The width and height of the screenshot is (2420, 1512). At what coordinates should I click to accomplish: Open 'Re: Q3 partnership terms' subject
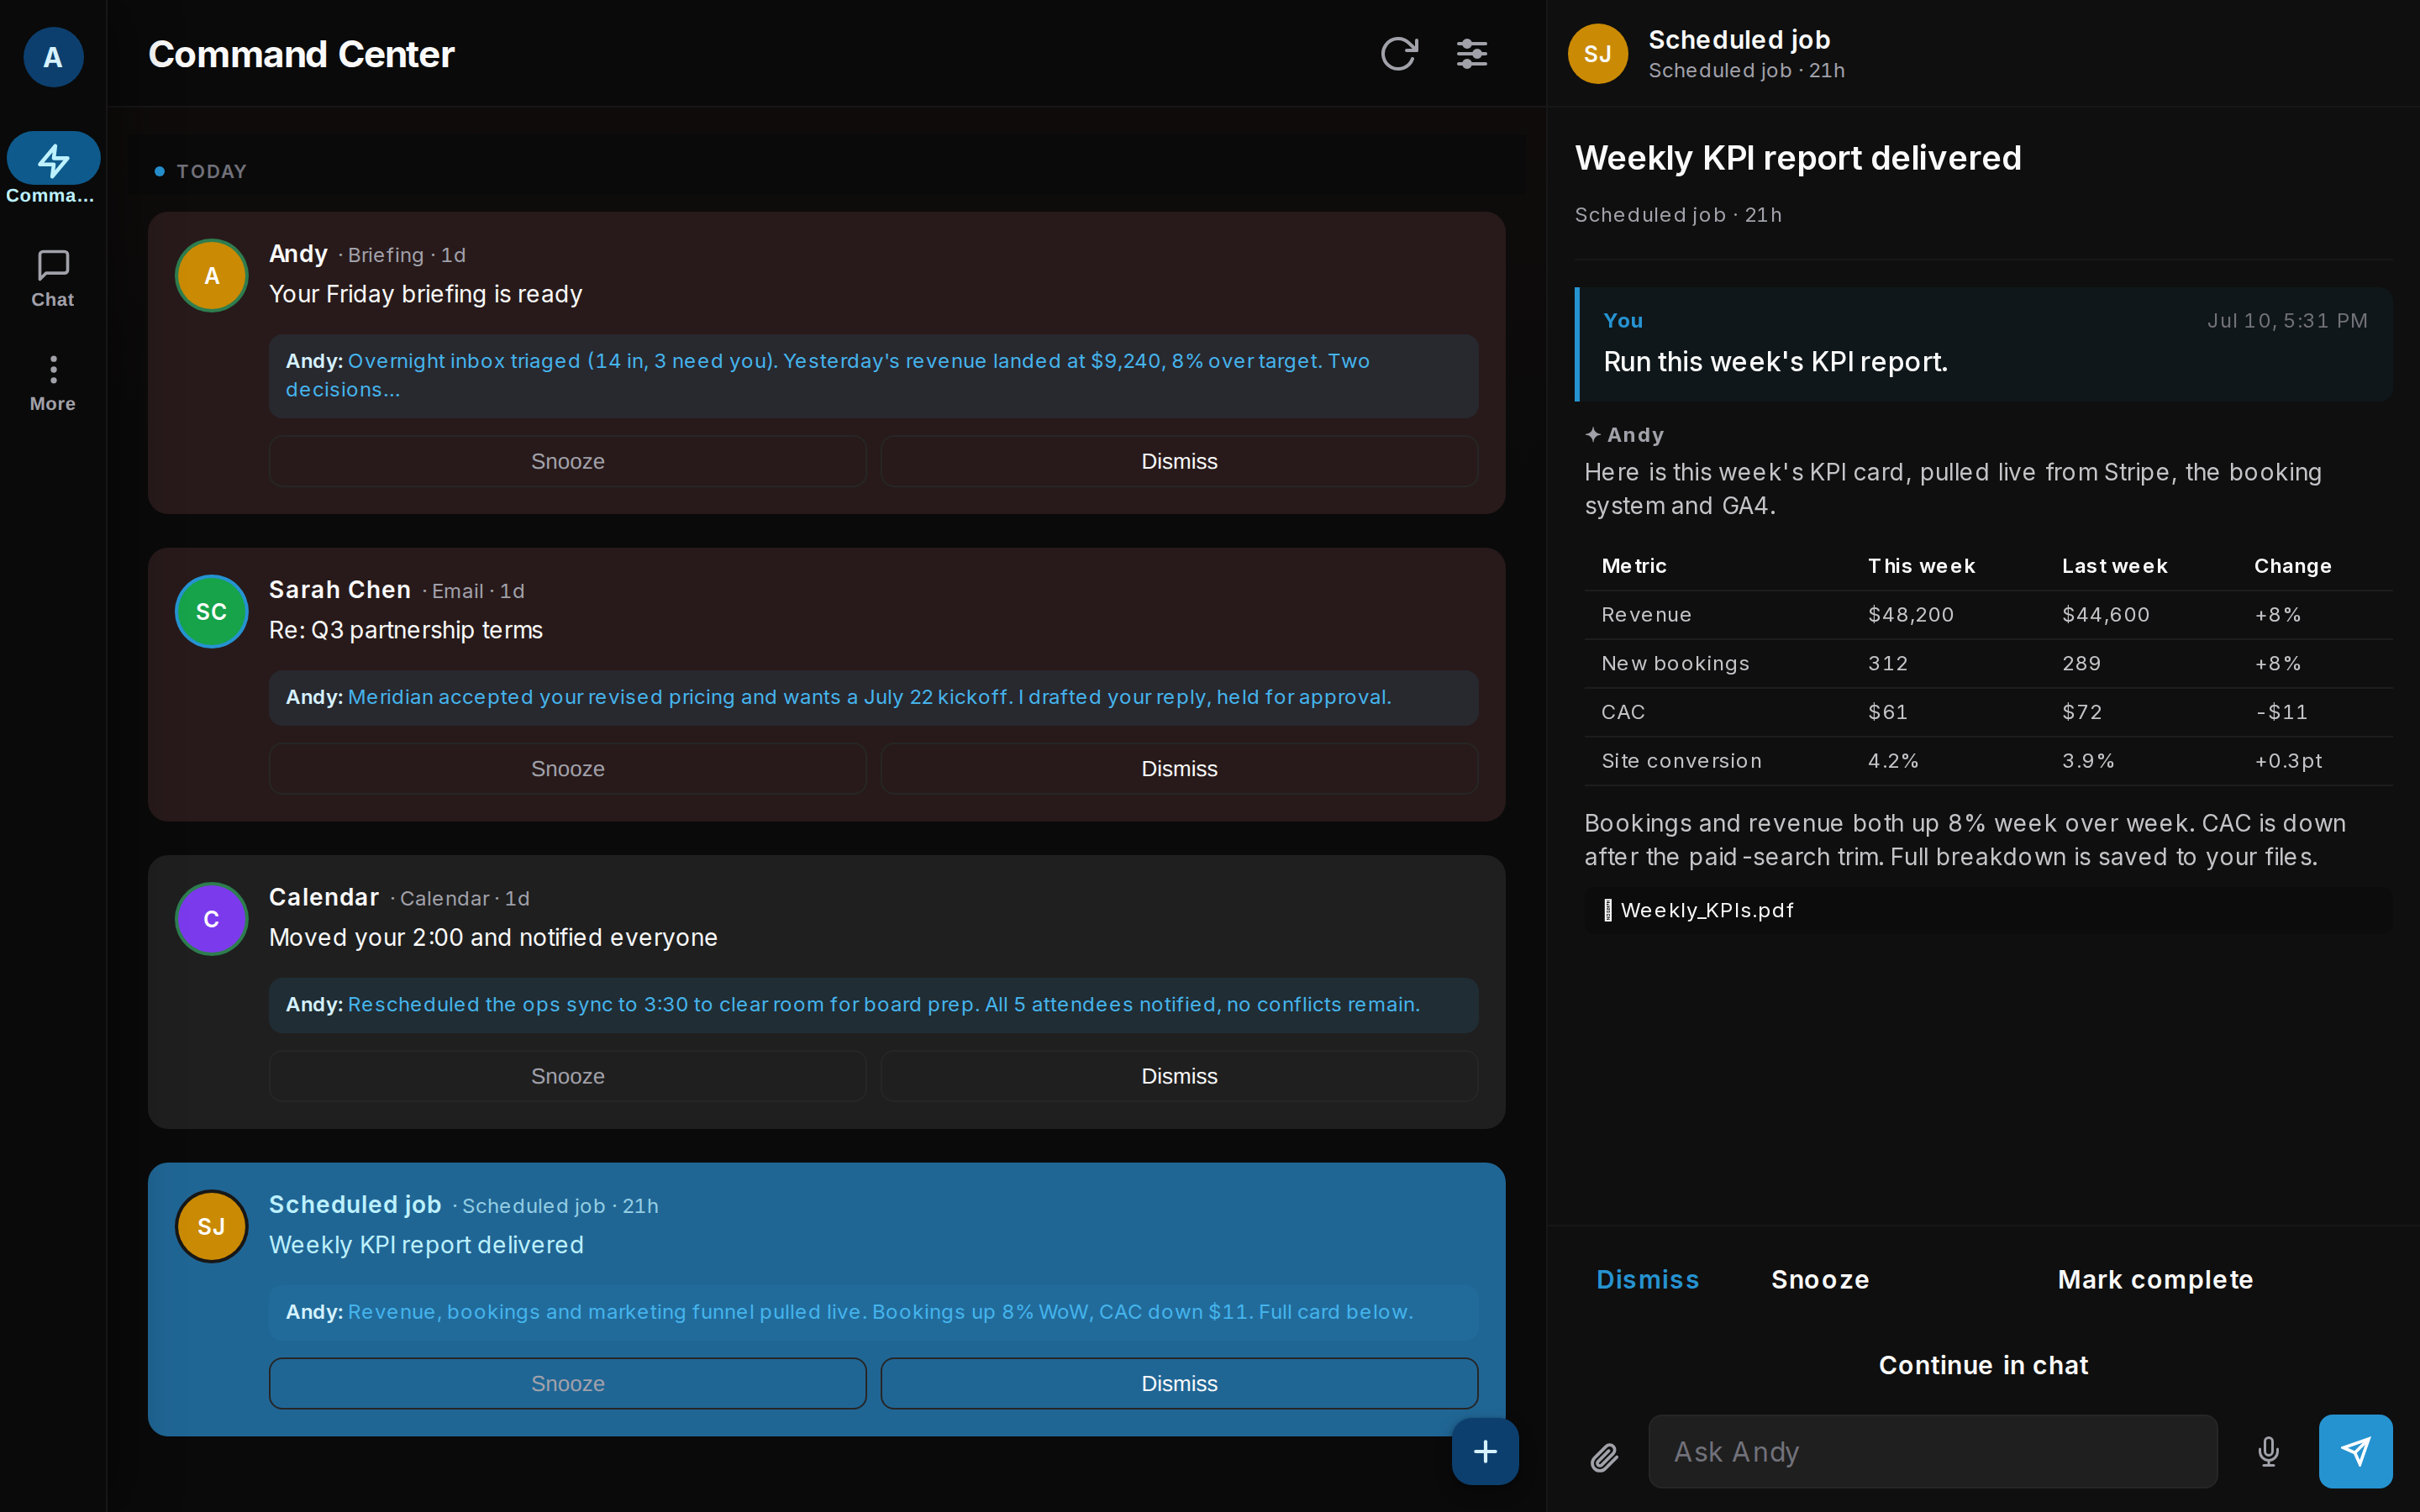pyautogui.click(x=406, y=630)
